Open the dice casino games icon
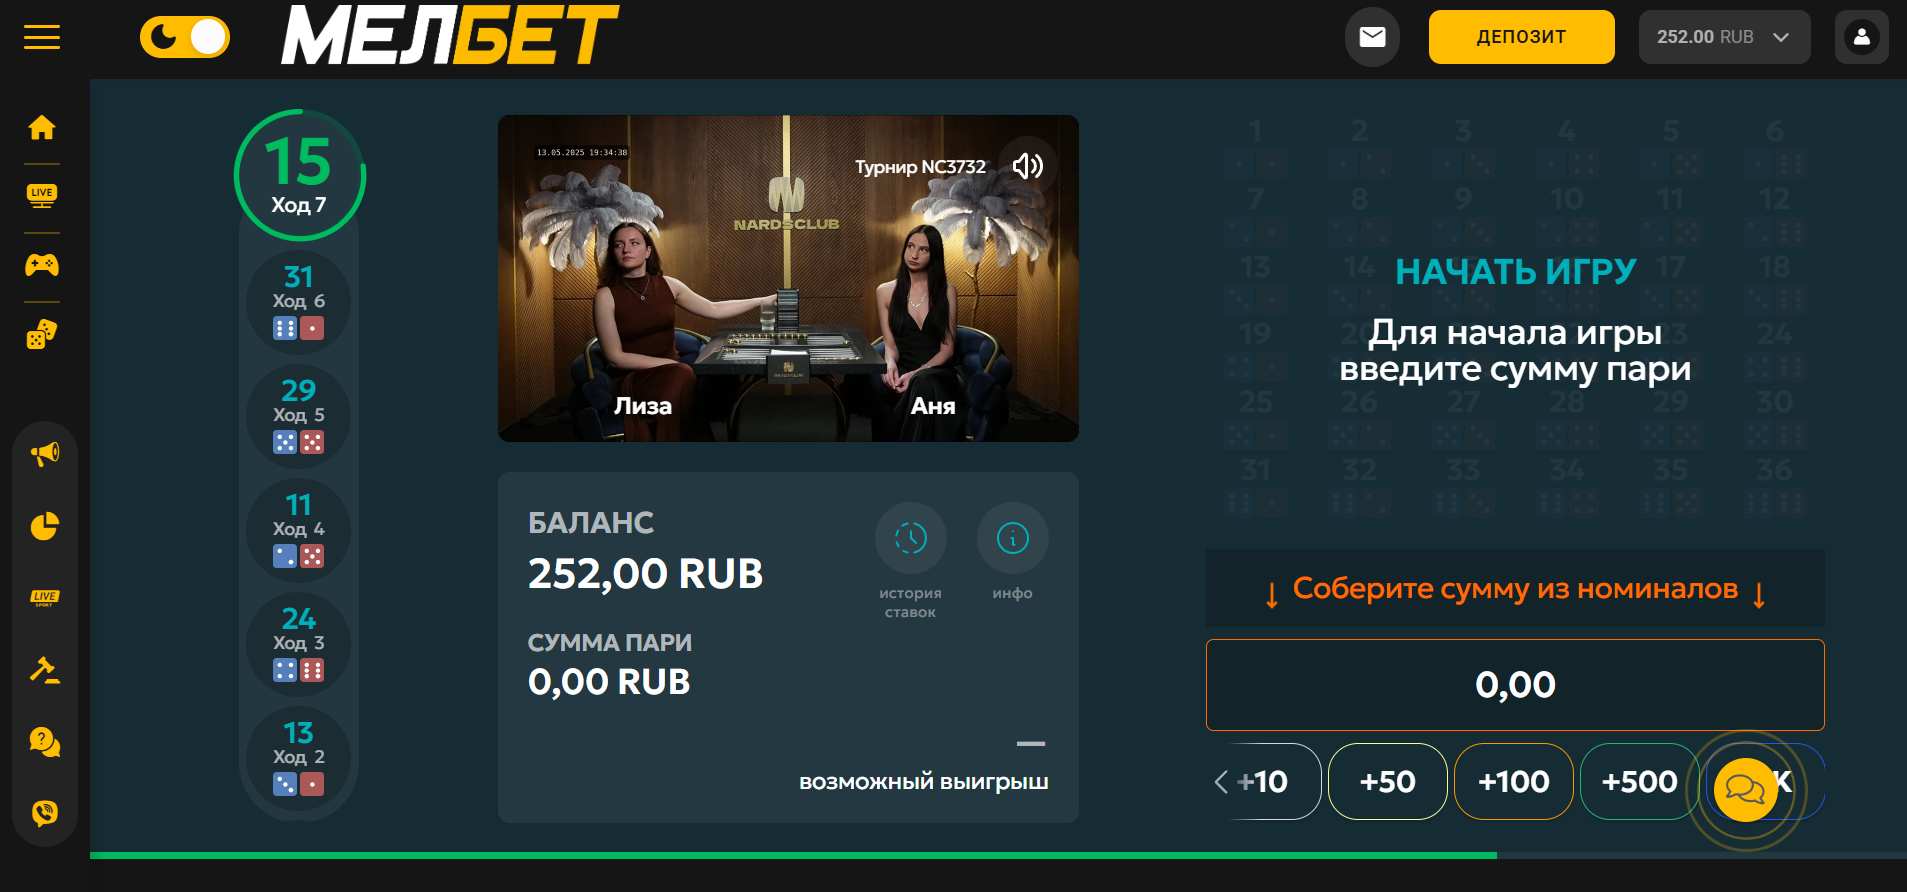The height and width of the screenshot is (892, 1907). (x=42, y=334)
